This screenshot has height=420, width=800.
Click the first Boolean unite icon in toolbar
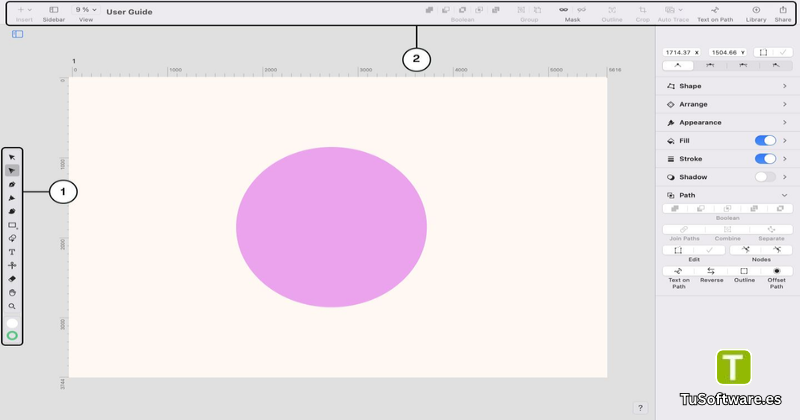430,10
